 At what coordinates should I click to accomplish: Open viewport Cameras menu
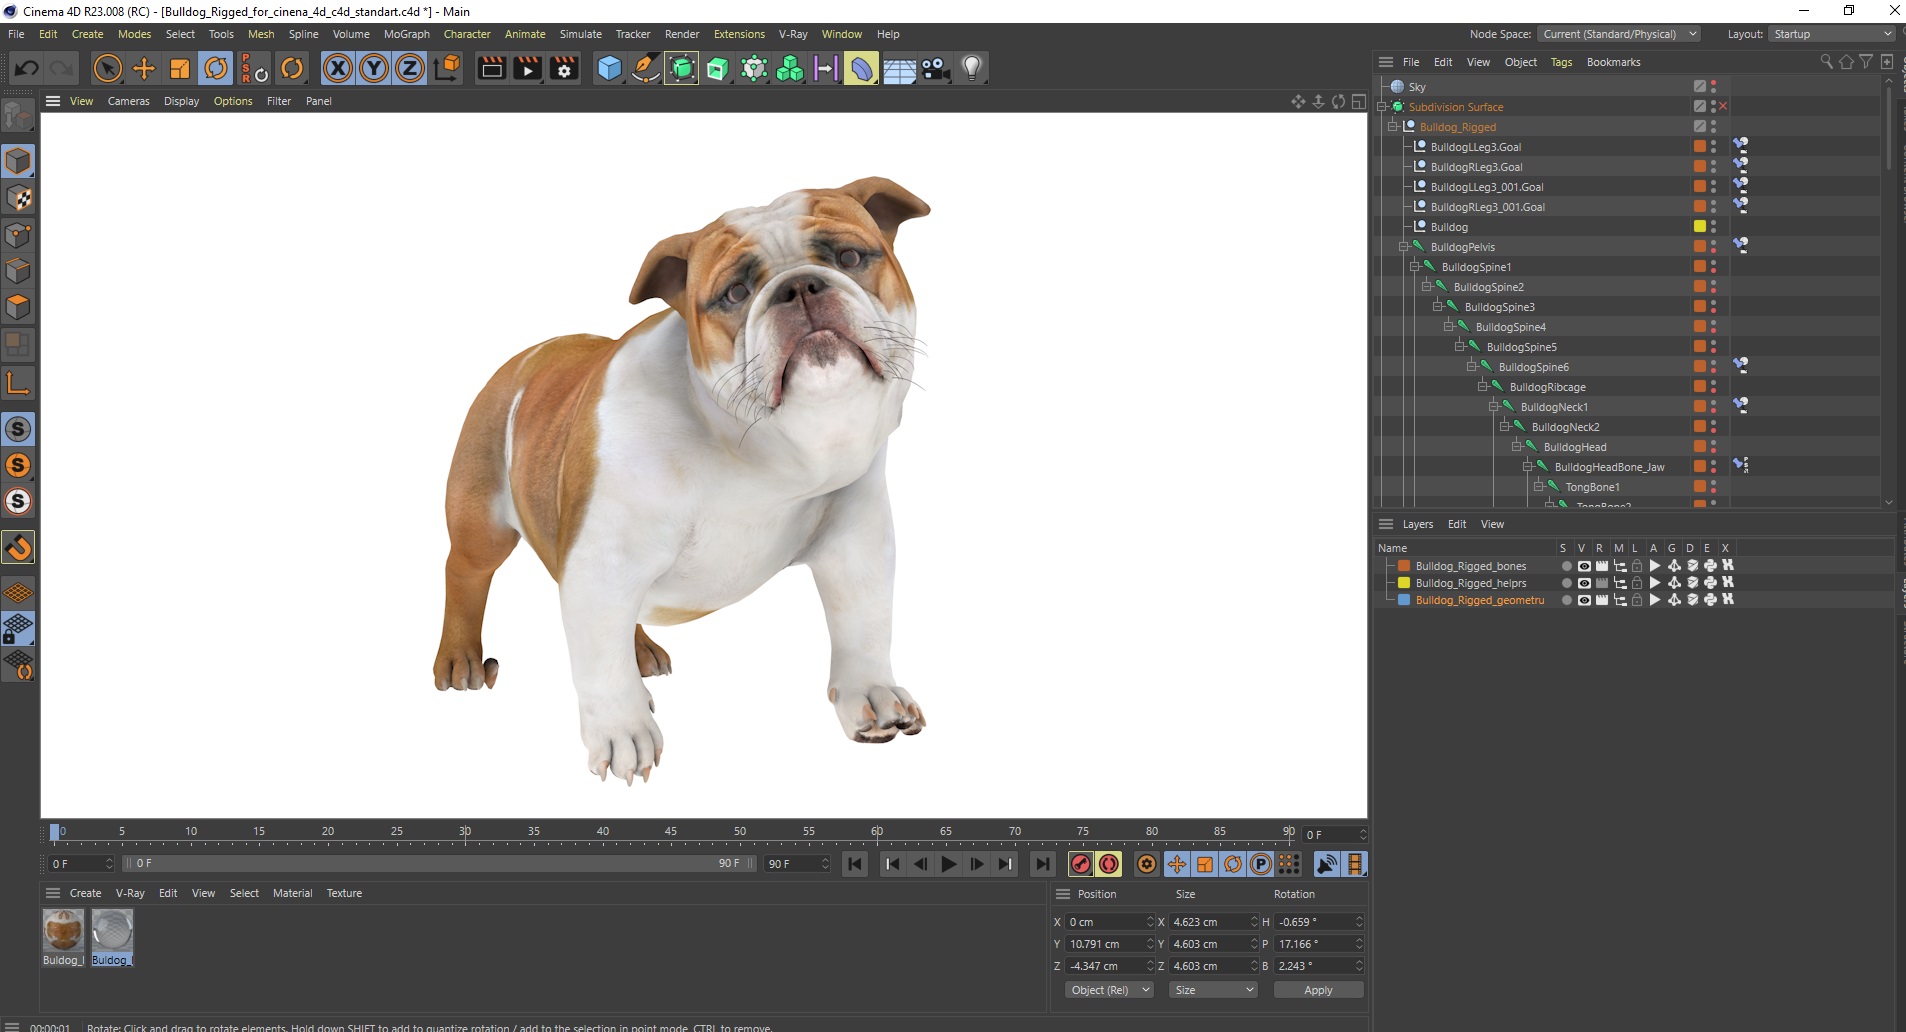pyautogui.click(x=129, y=101)
